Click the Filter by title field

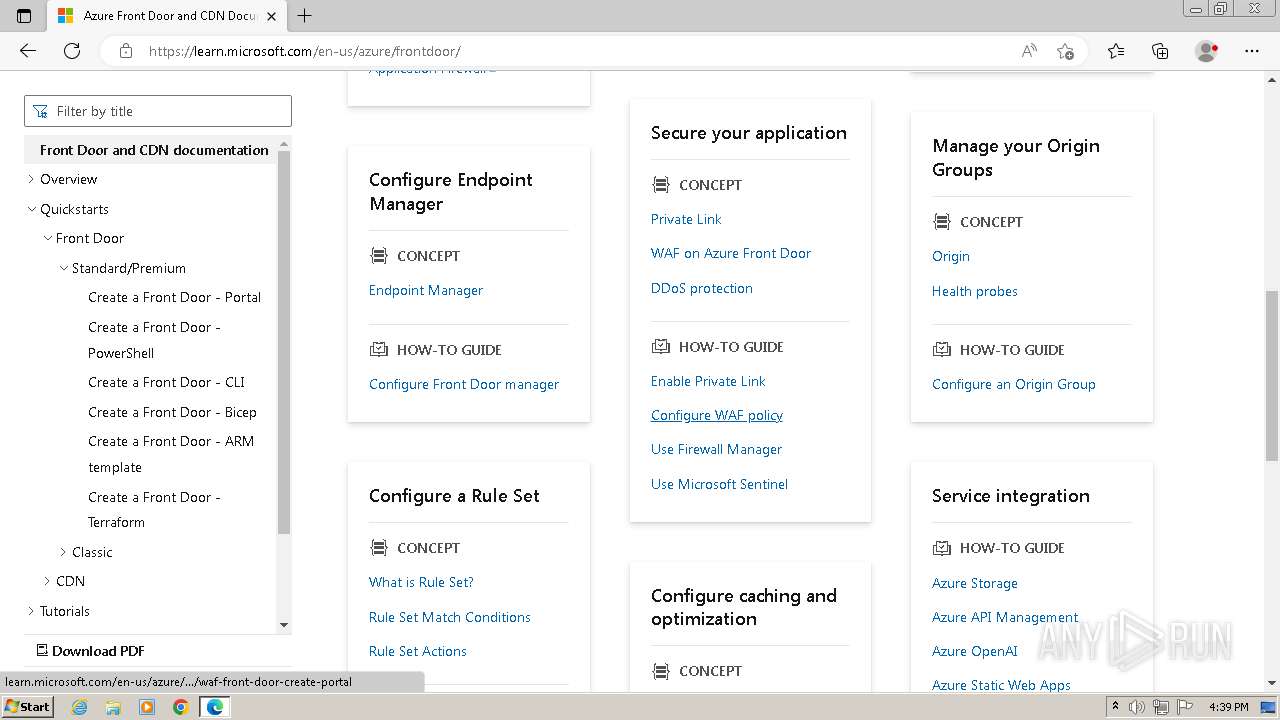tap(158, 111)
